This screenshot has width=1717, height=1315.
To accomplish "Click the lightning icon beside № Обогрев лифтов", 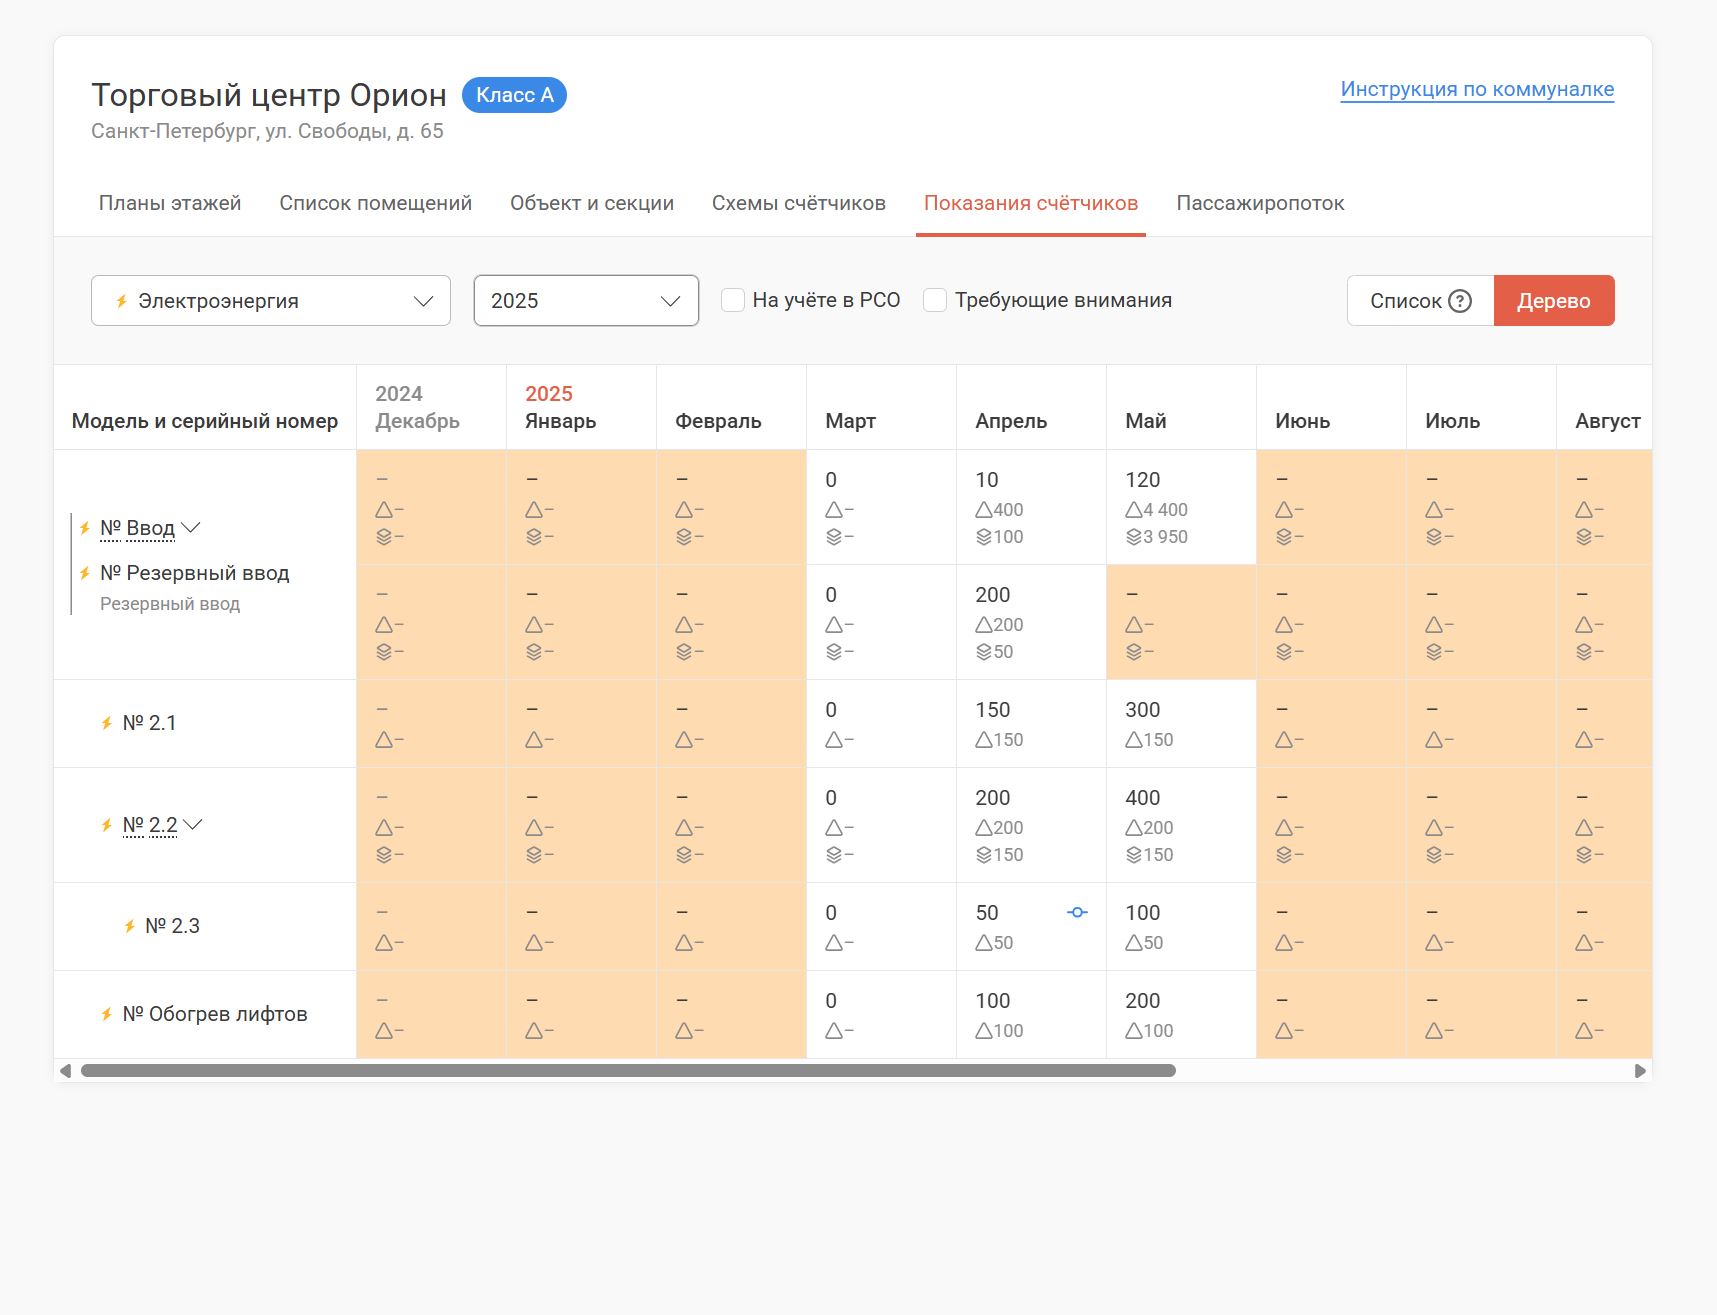I will pos(107,1014).
